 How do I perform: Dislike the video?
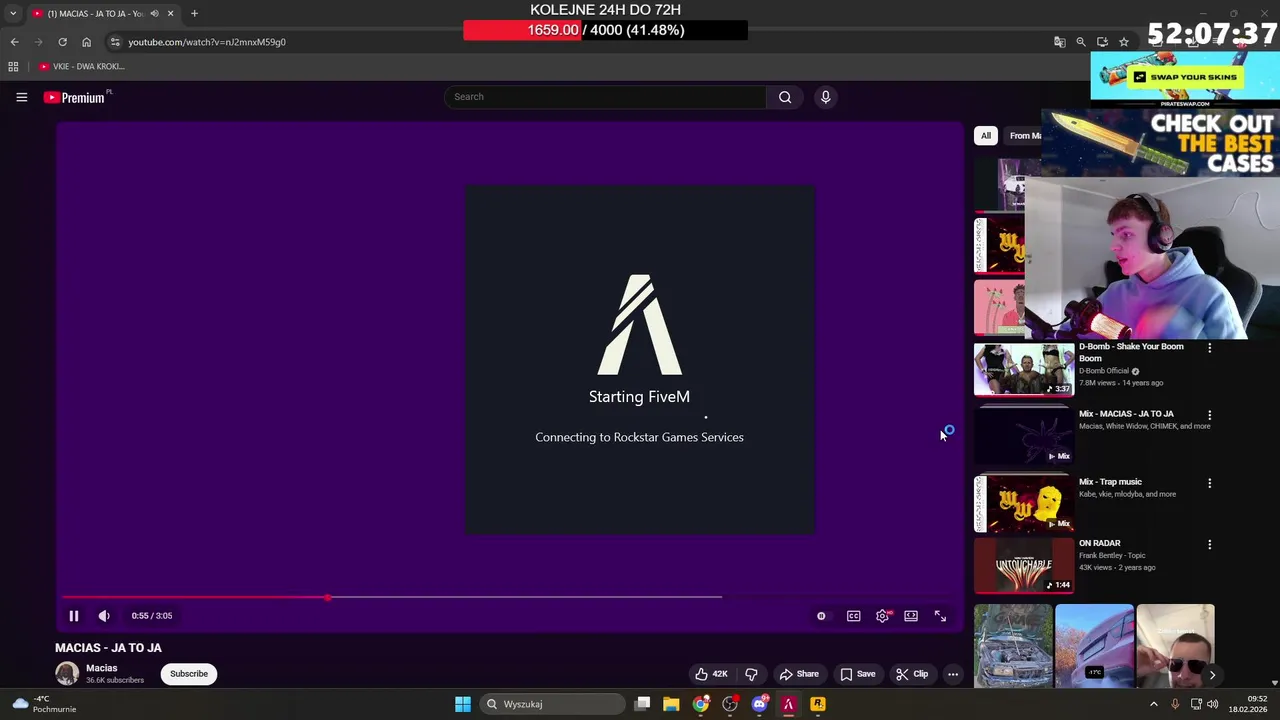(x=751, y=674)
